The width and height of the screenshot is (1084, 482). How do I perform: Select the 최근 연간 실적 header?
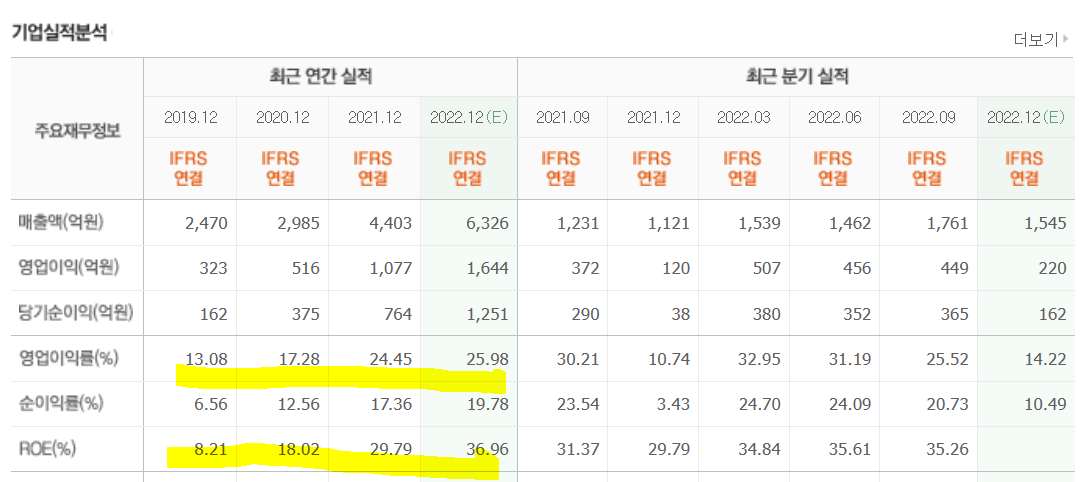click(330, 76)
